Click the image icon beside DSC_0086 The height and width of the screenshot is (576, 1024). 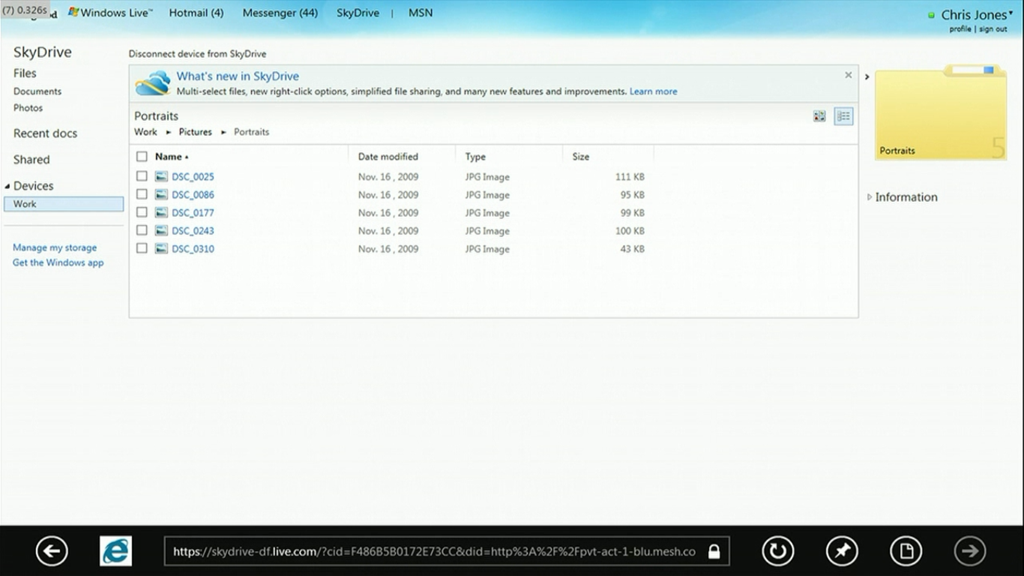pos(161,195)
